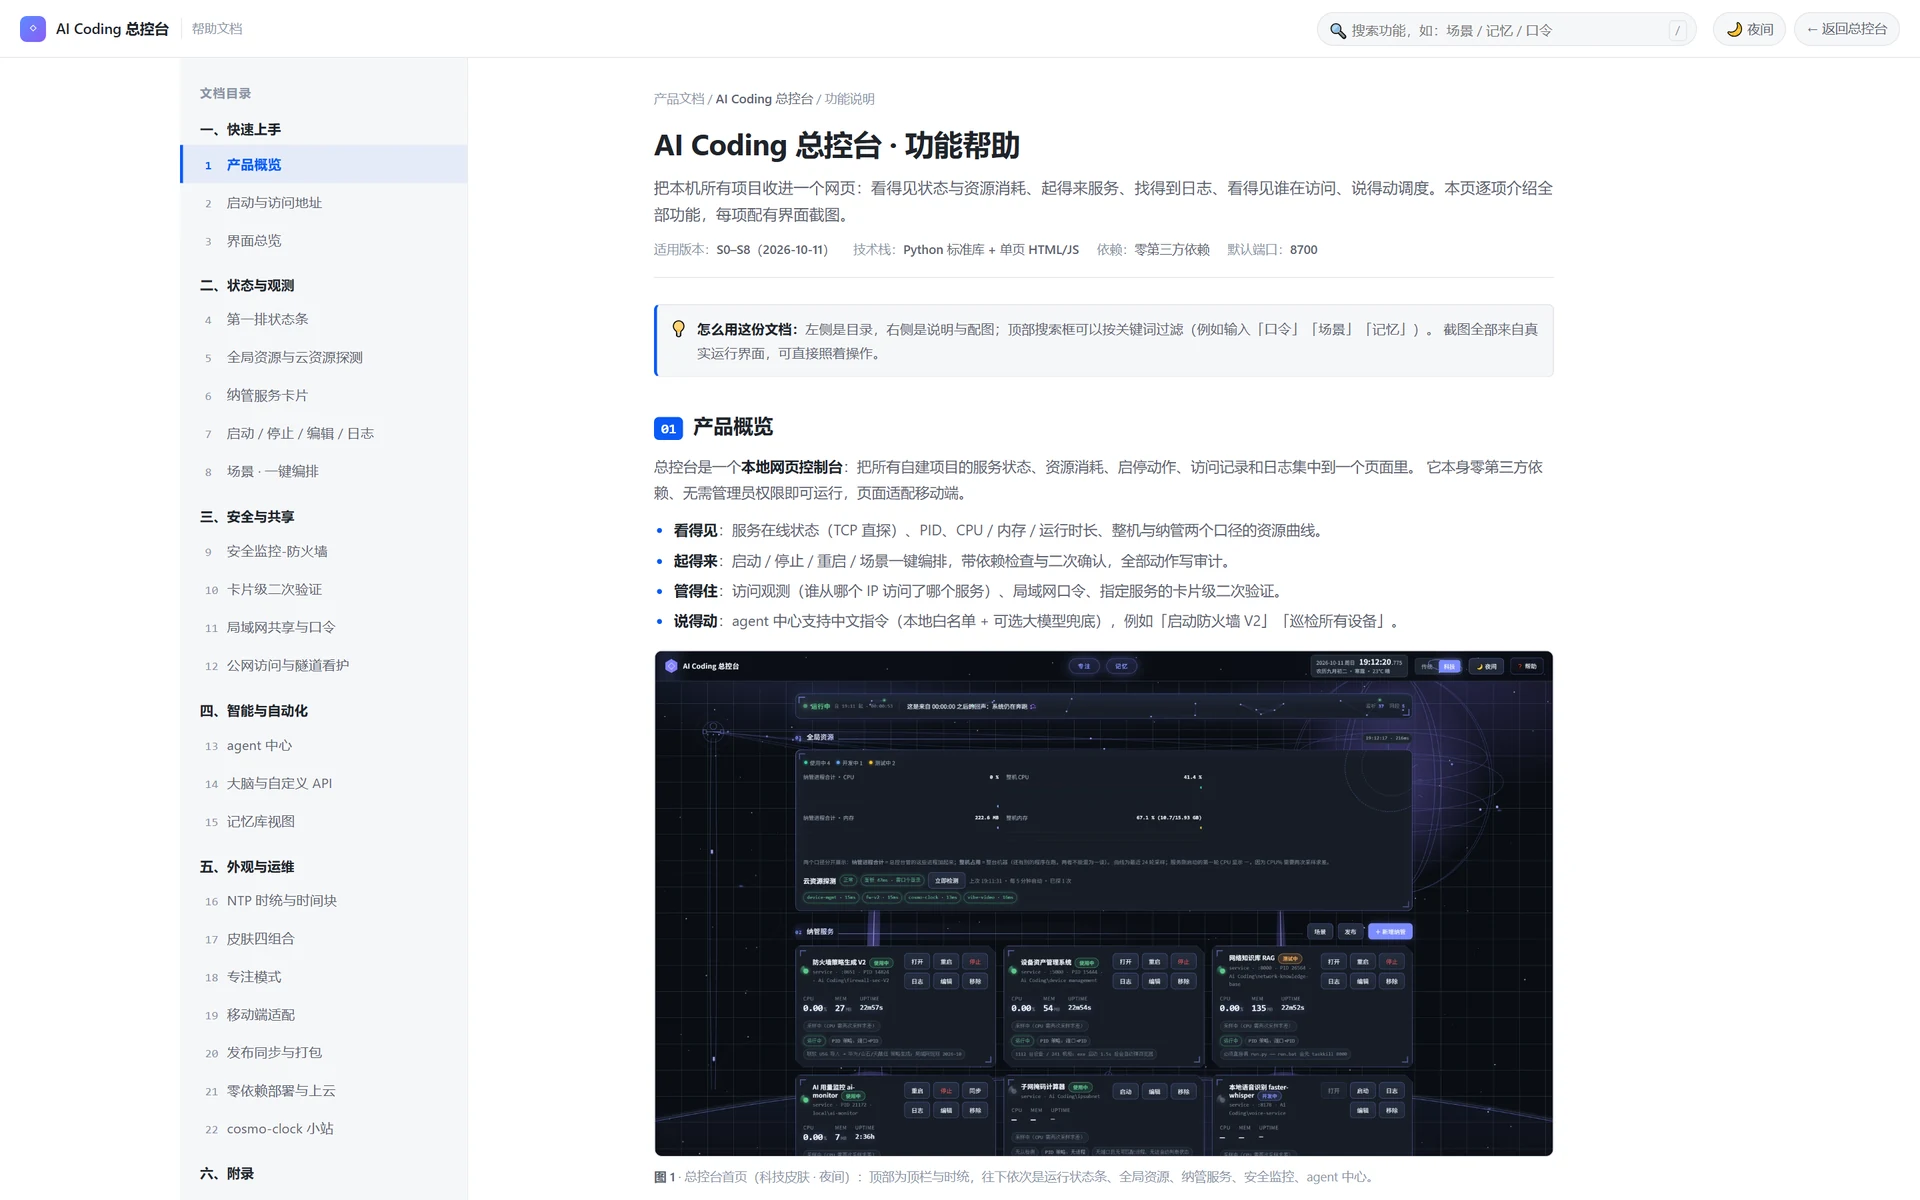Open 记忆库视图 entry

pos(324,822)
